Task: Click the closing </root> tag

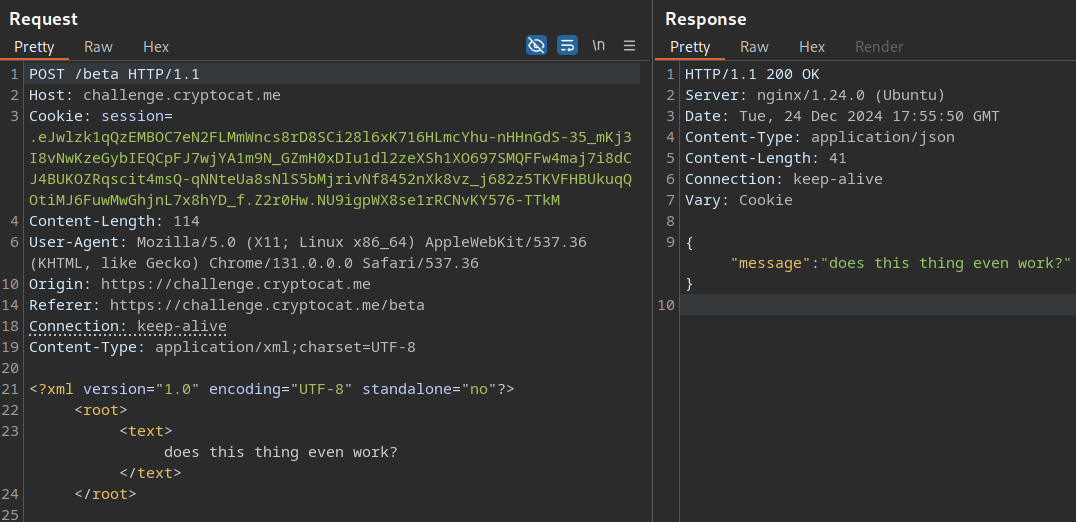Action: click(x=105, y=495)
